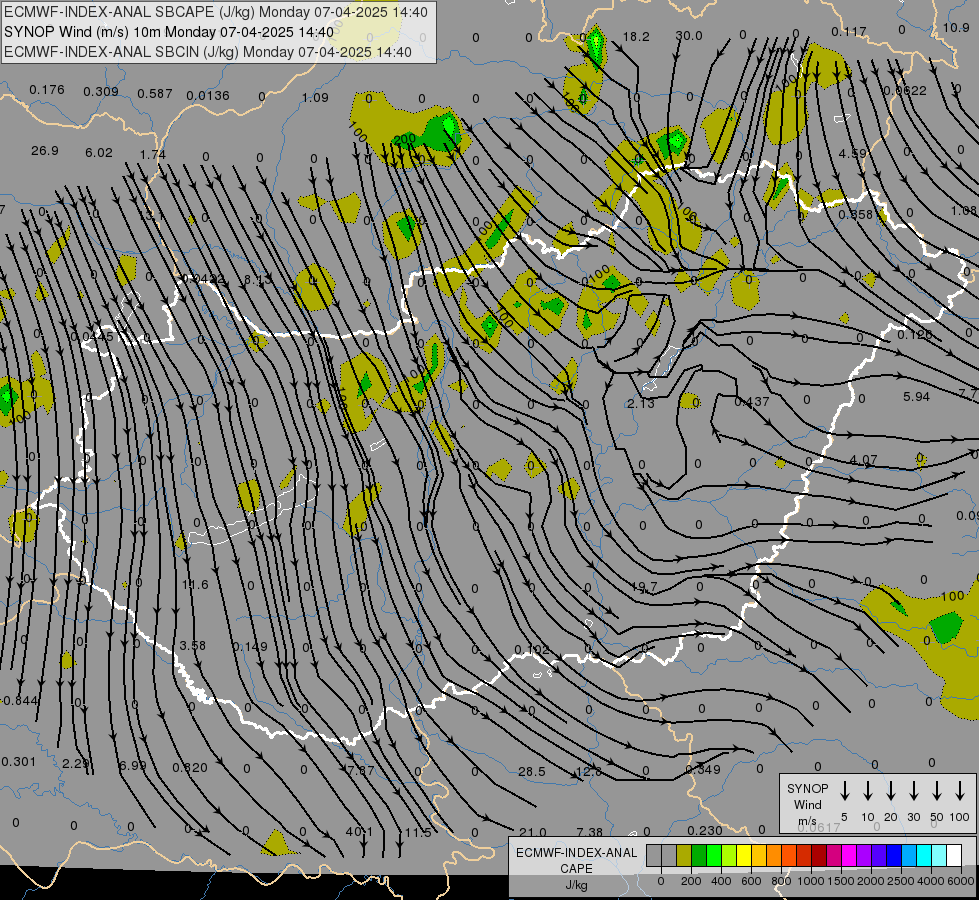This screenshot has height=900, width=979.
Task: Click the '0.102' SBCIN value on map
Action: (532, 650)
